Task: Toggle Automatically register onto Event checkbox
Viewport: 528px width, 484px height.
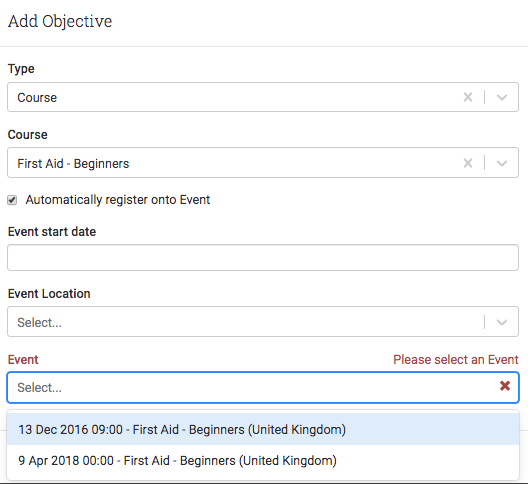Action: [12, 200]
